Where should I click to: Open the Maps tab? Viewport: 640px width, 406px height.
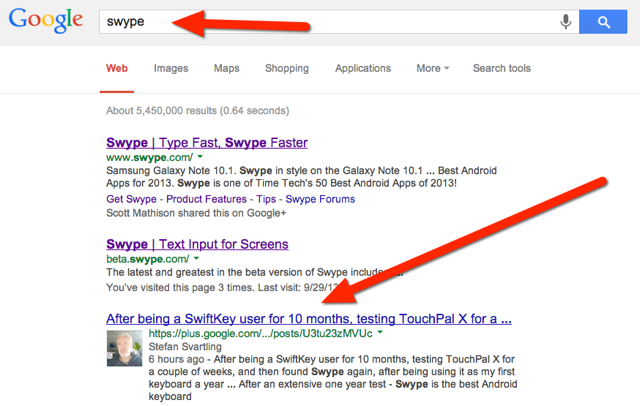226,68
